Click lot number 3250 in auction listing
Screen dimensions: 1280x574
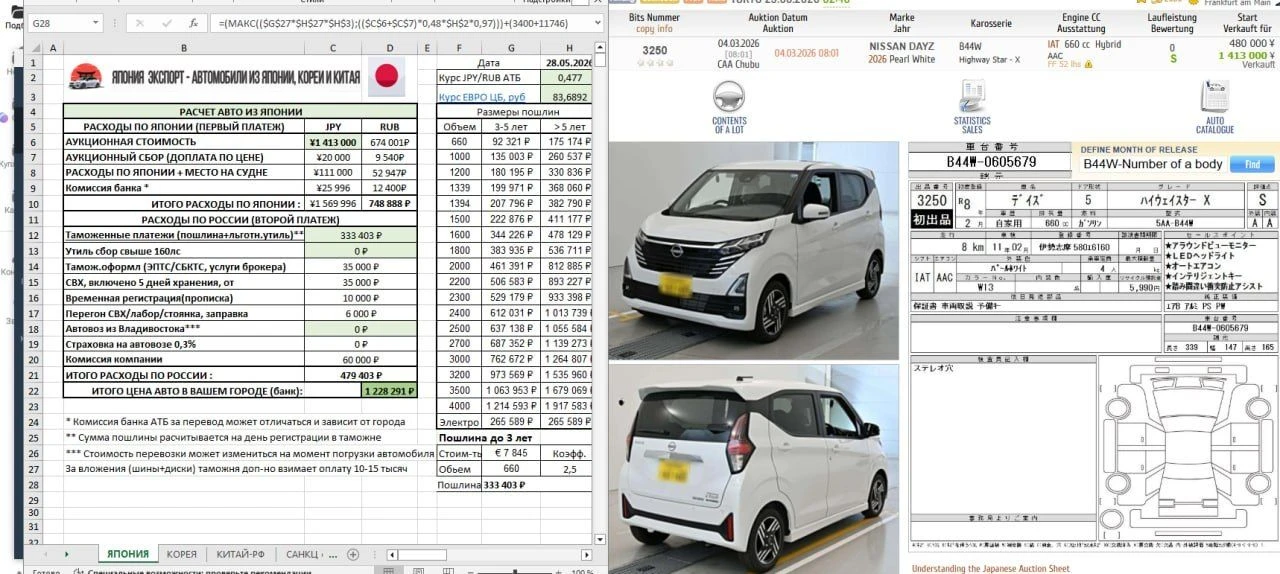click(654, 50)
